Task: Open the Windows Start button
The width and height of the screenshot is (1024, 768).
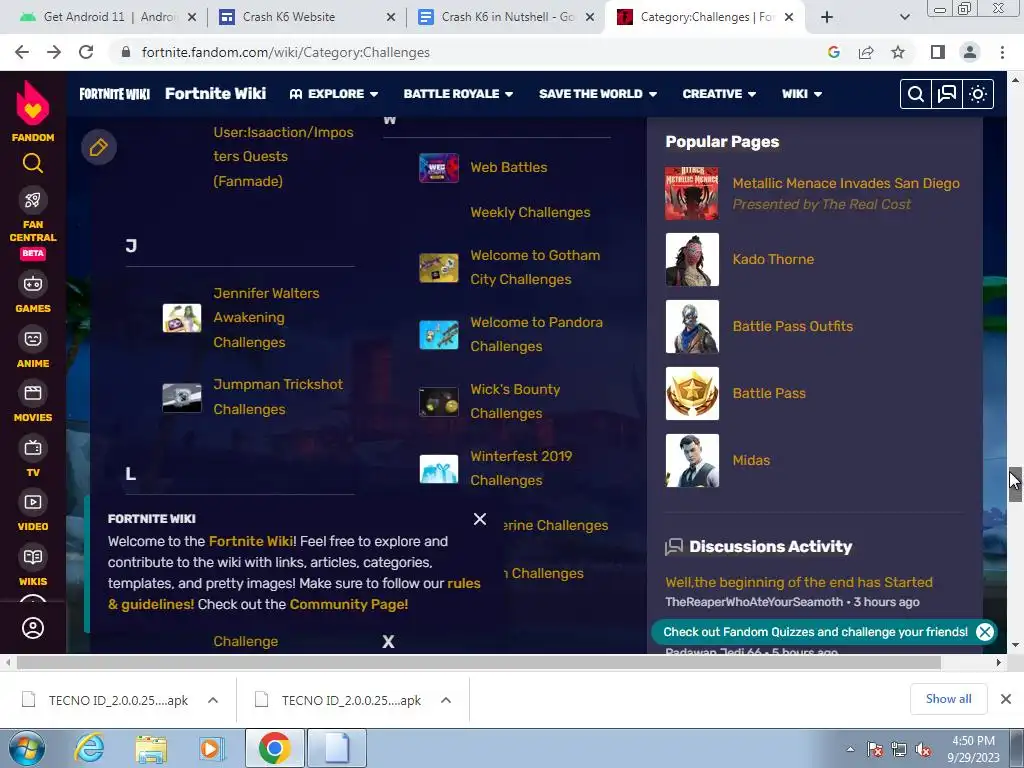Action: [x=26, y=749]
